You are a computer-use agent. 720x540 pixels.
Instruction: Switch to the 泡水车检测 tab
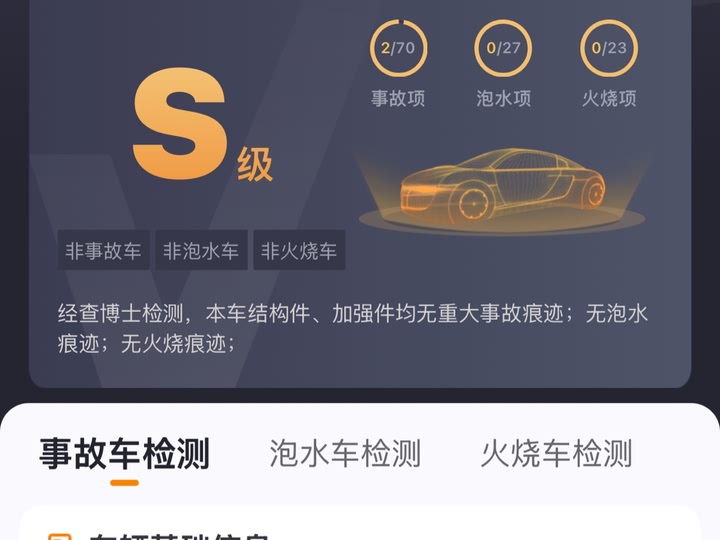point(345,454)
